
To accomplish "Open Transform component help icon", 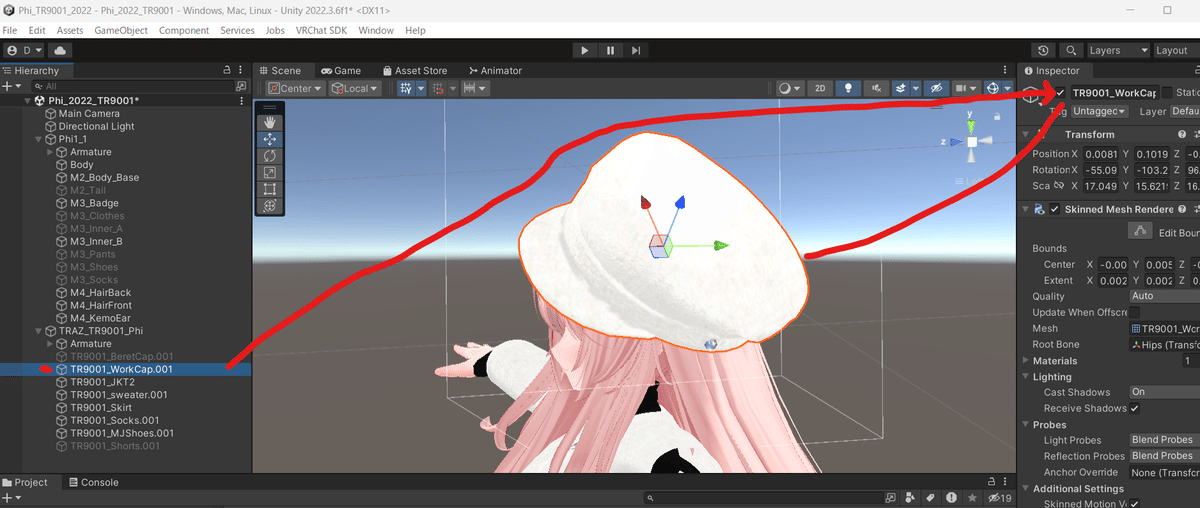I will click(1182, 134).
